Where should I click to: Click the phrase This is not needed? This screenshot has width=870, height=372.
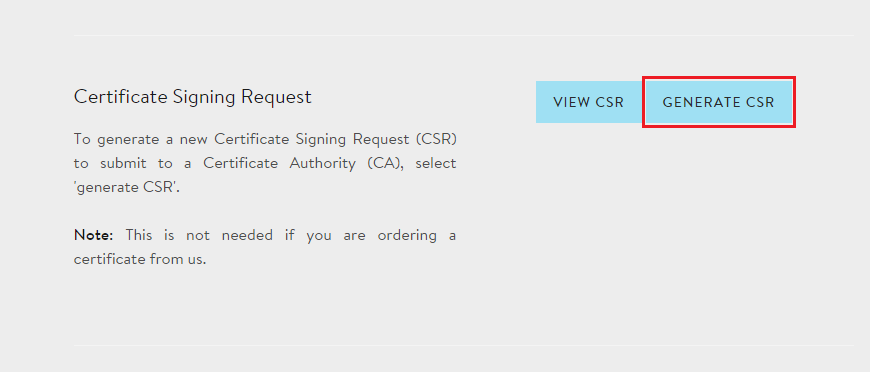199,235
